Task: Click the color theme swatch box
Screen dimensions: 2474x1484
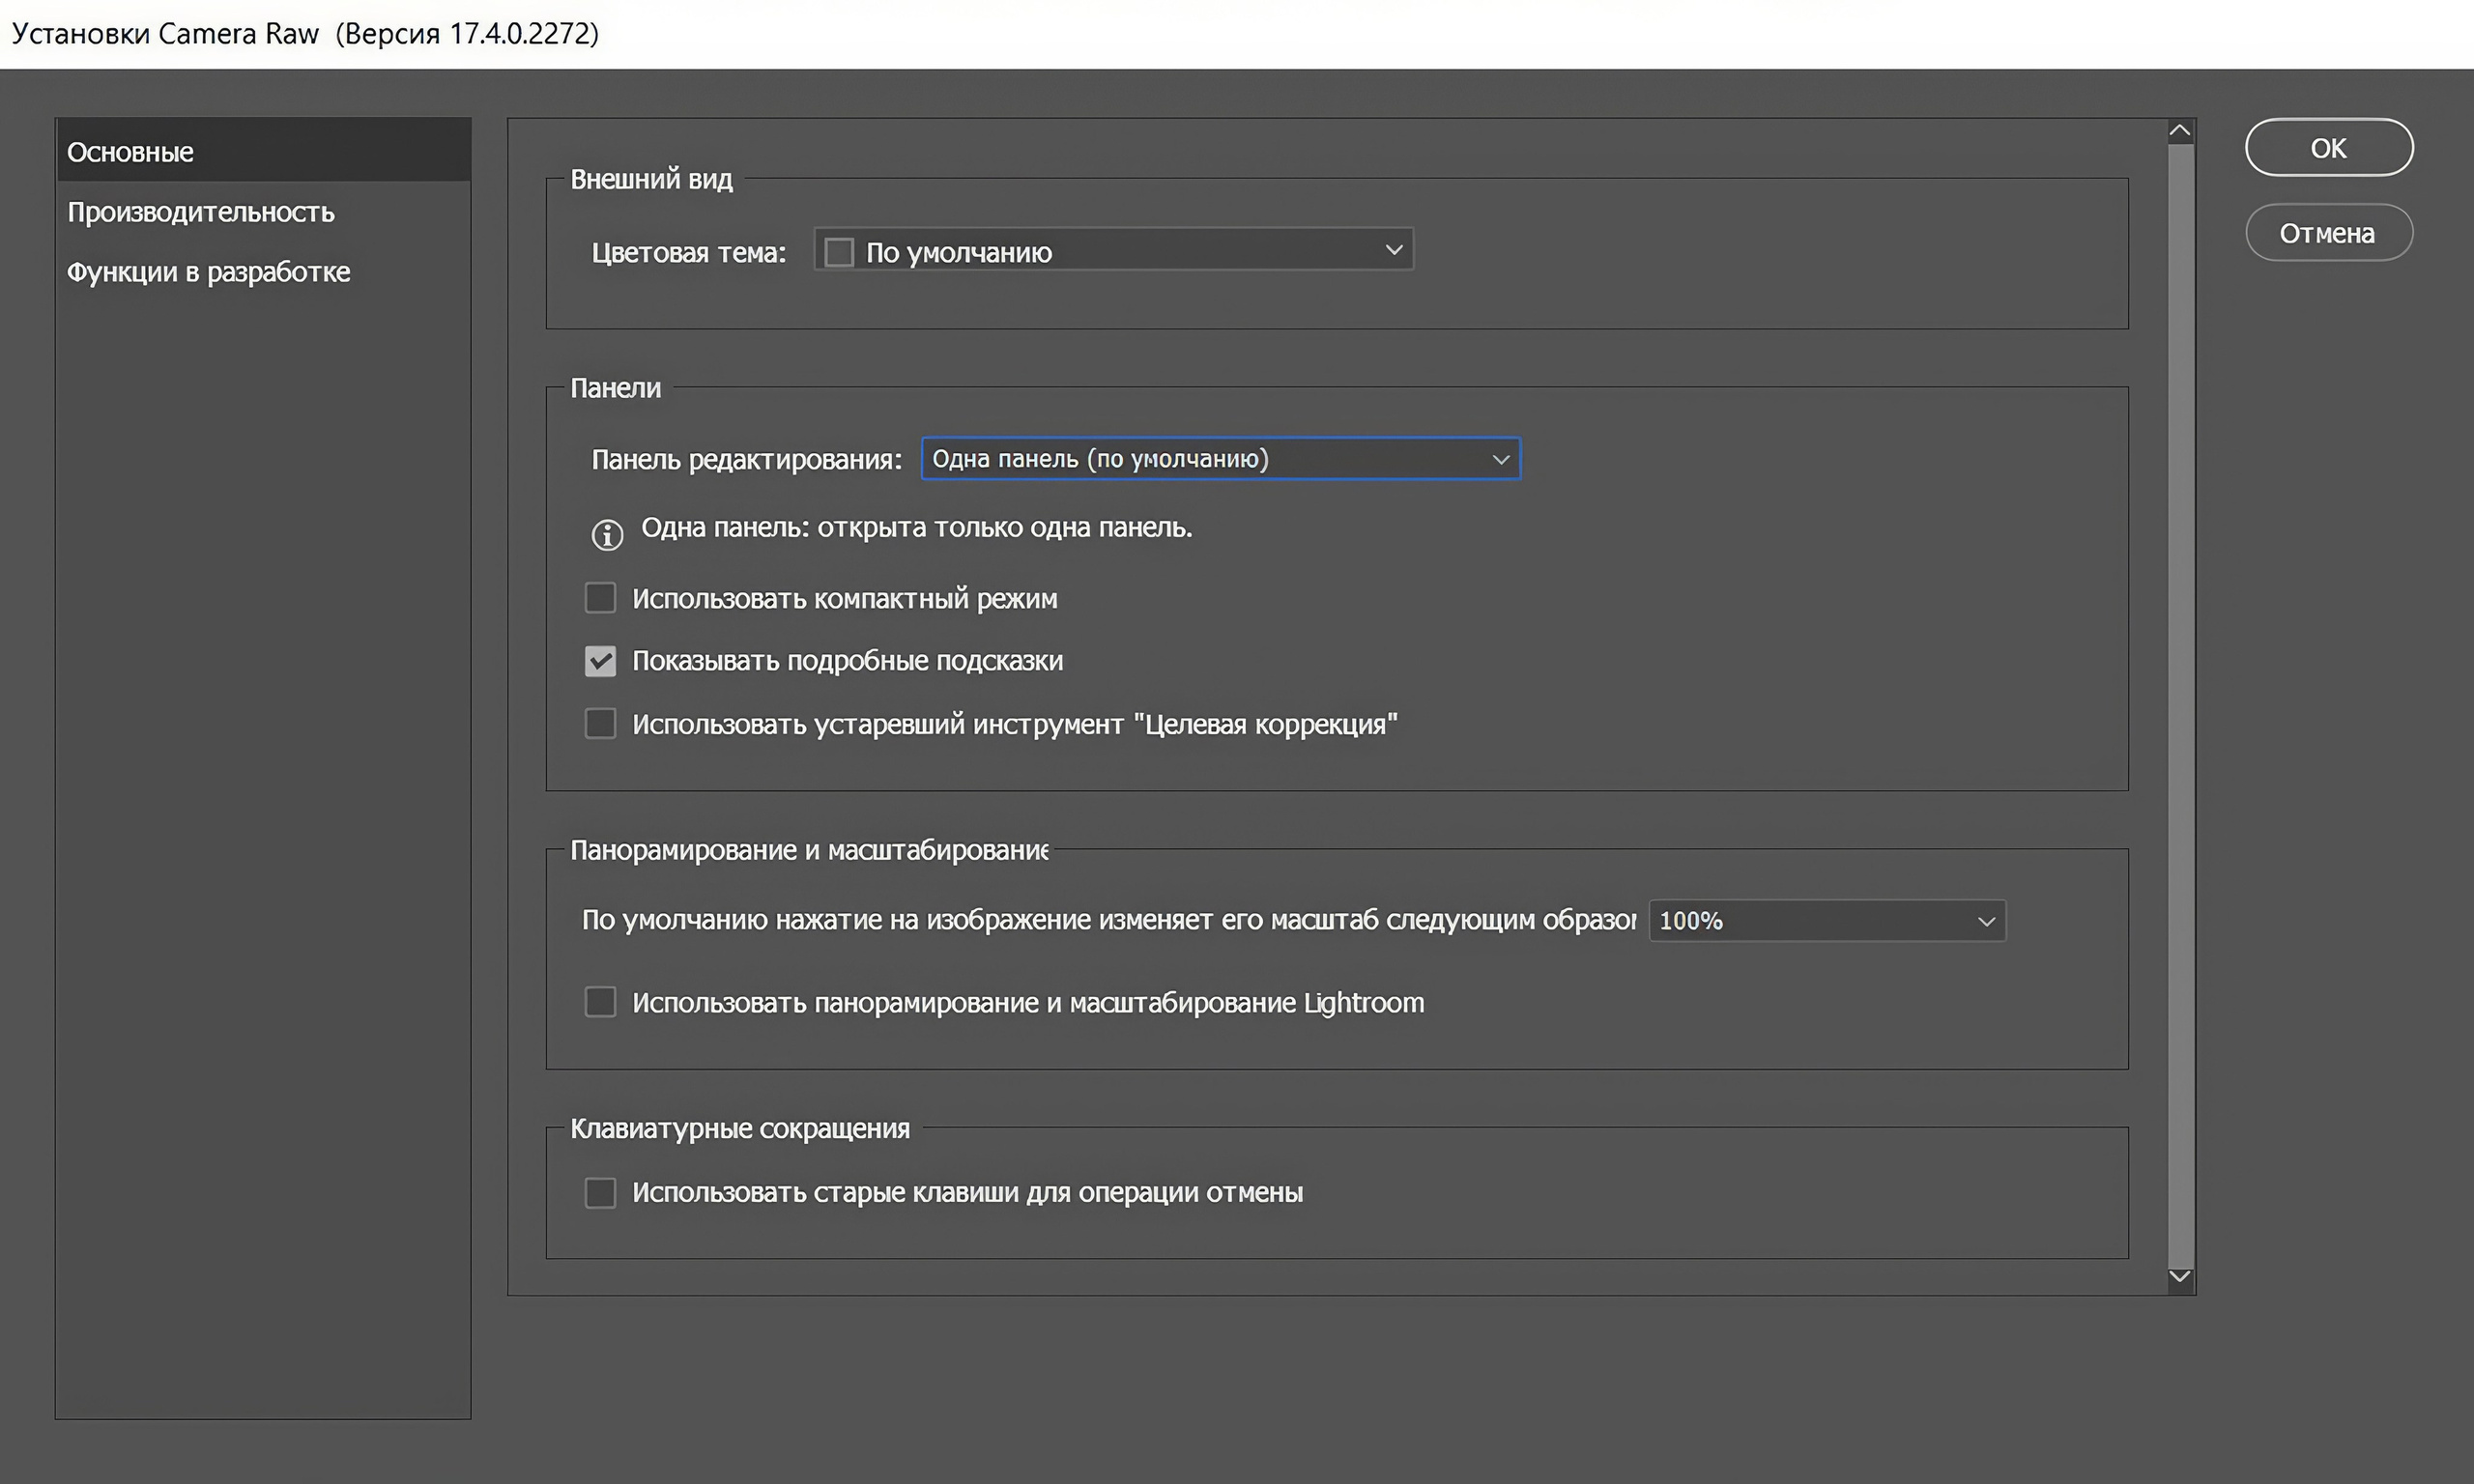Action: [839, 252]
